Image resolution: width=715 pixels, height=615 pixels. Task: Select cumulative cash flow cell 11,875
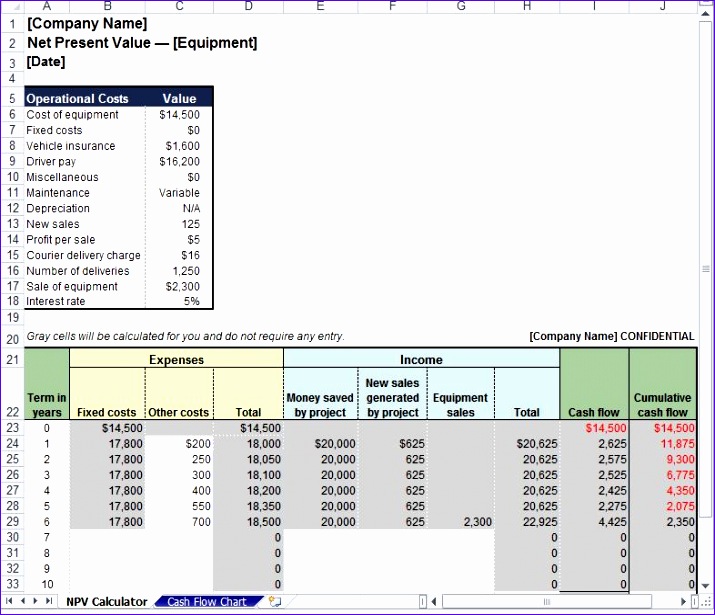coord(663,444)
